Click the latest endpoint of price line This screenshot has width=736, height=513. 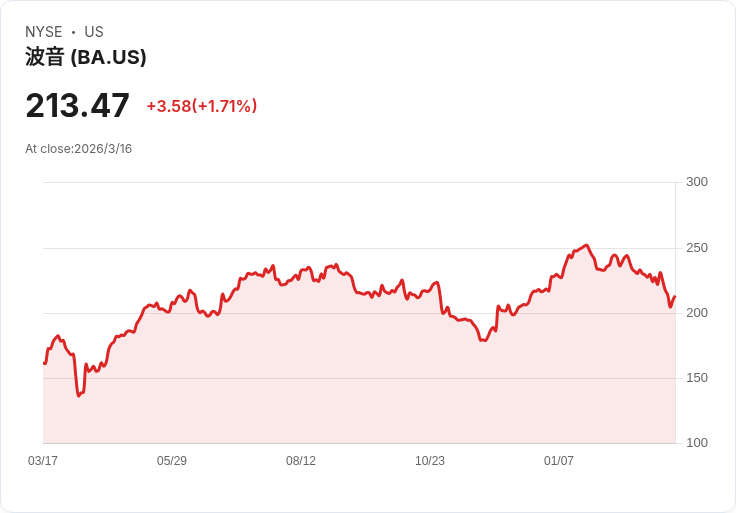click(x=675, y=296)
